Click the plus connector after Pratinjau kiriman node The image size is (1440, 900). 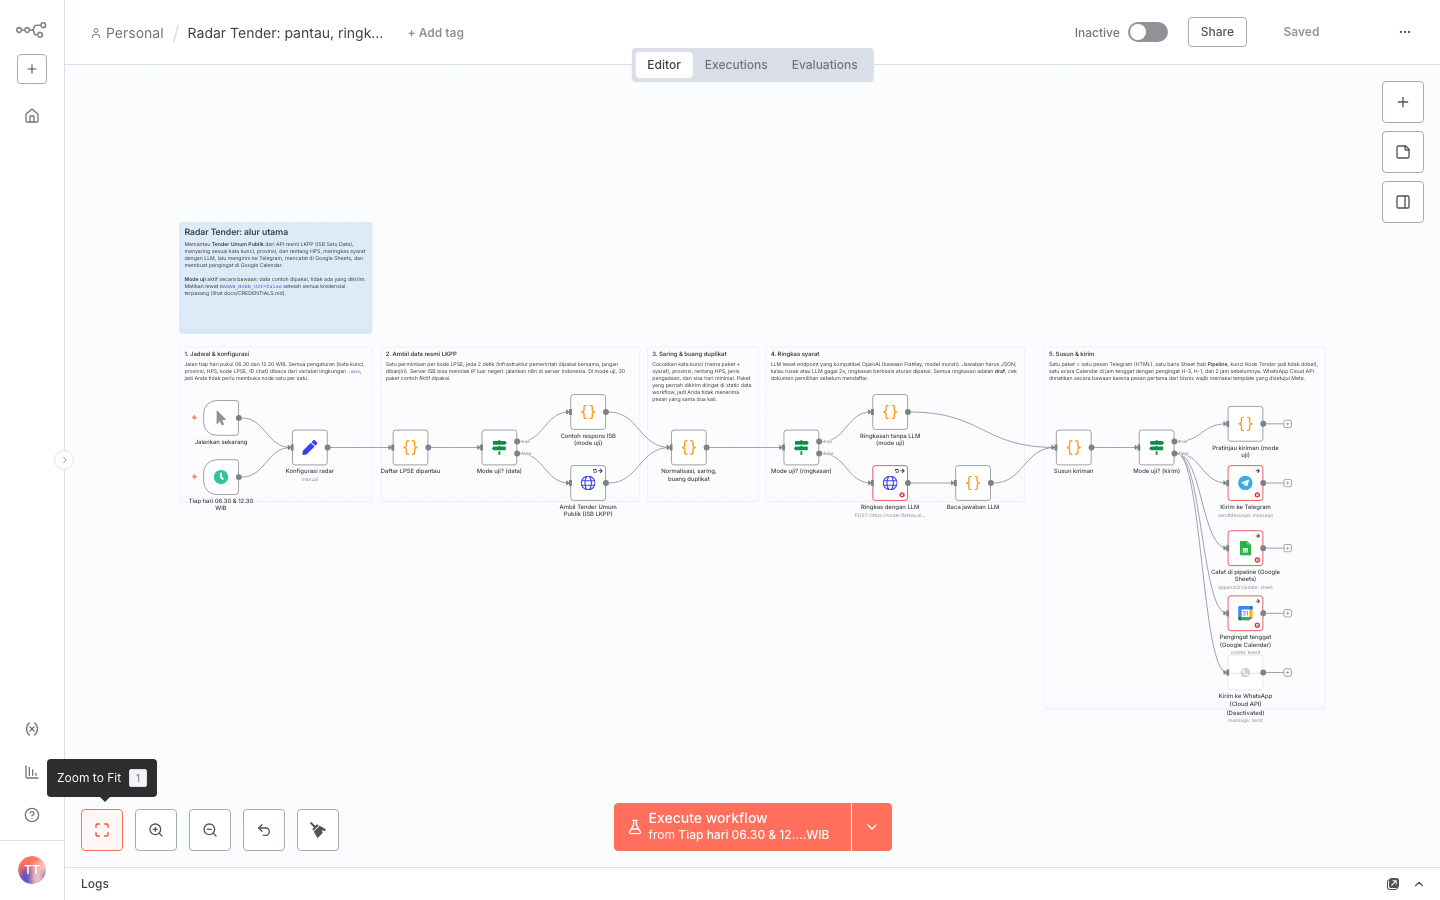tap(1288, 424)
